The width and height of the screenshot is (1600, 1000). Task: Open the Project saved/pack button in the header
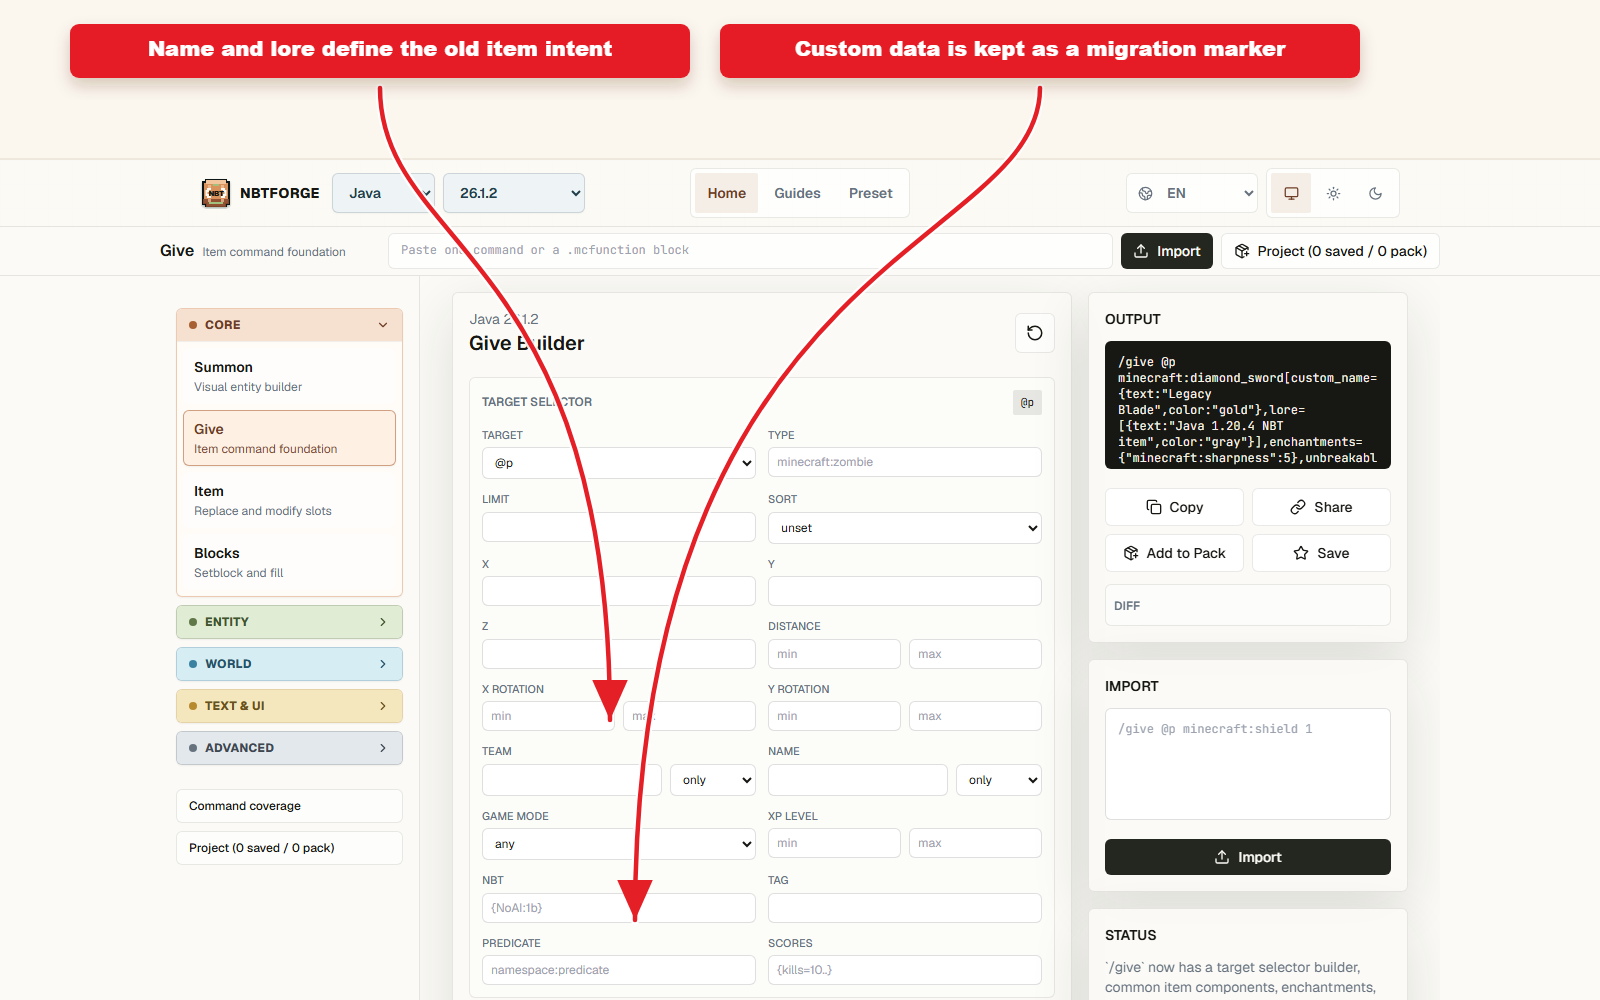coord(1330,251)
